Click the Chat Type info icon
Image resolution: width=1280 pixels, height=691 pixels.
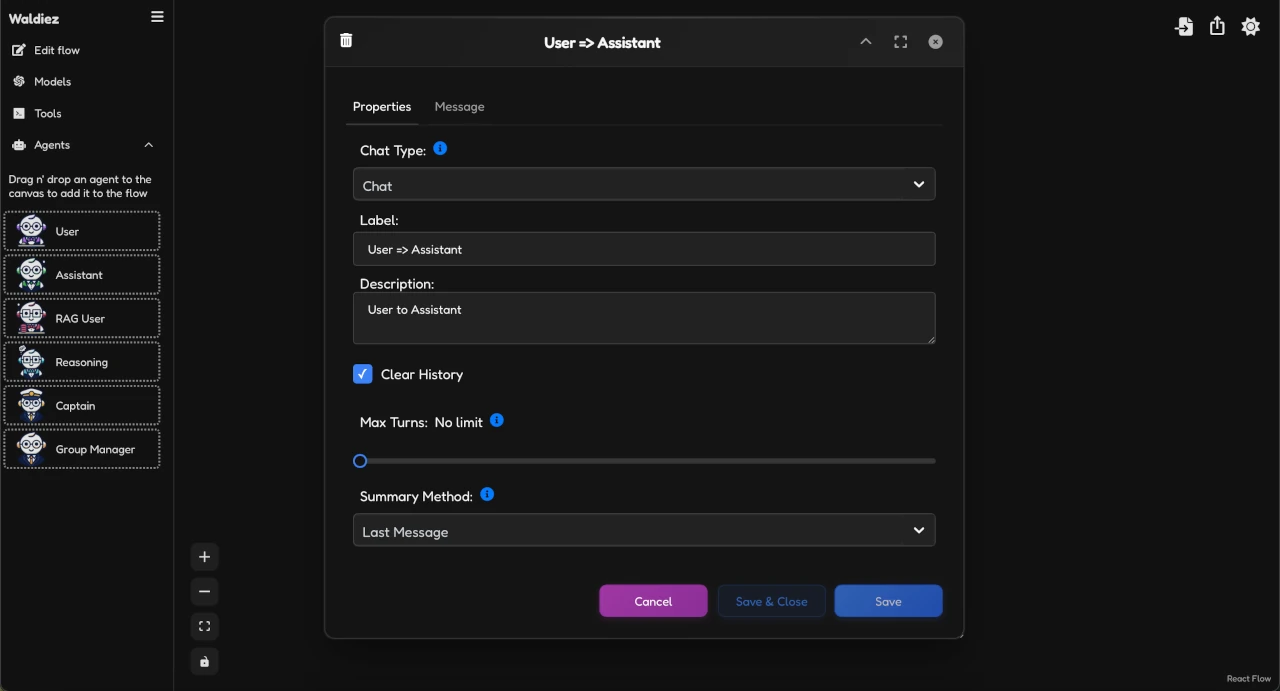[x=440, y=148]
